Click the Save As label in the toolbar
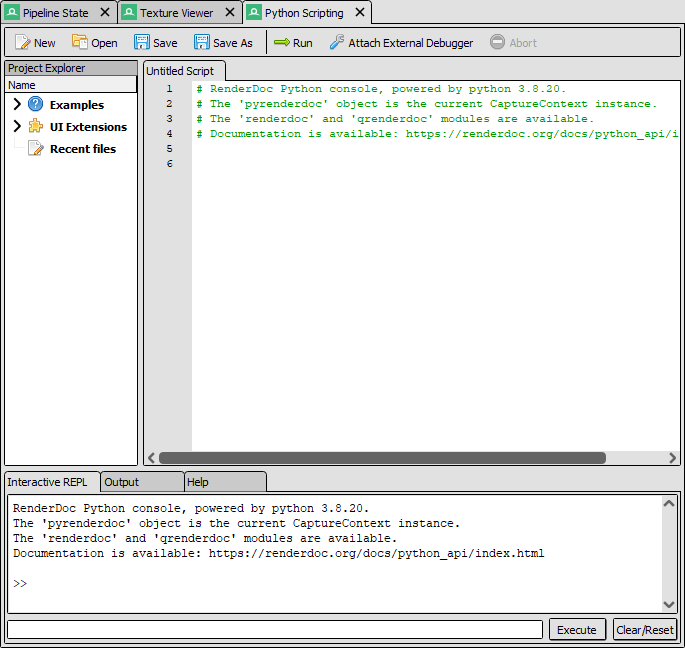Screen dimensions: 685x648 [233, 43]
